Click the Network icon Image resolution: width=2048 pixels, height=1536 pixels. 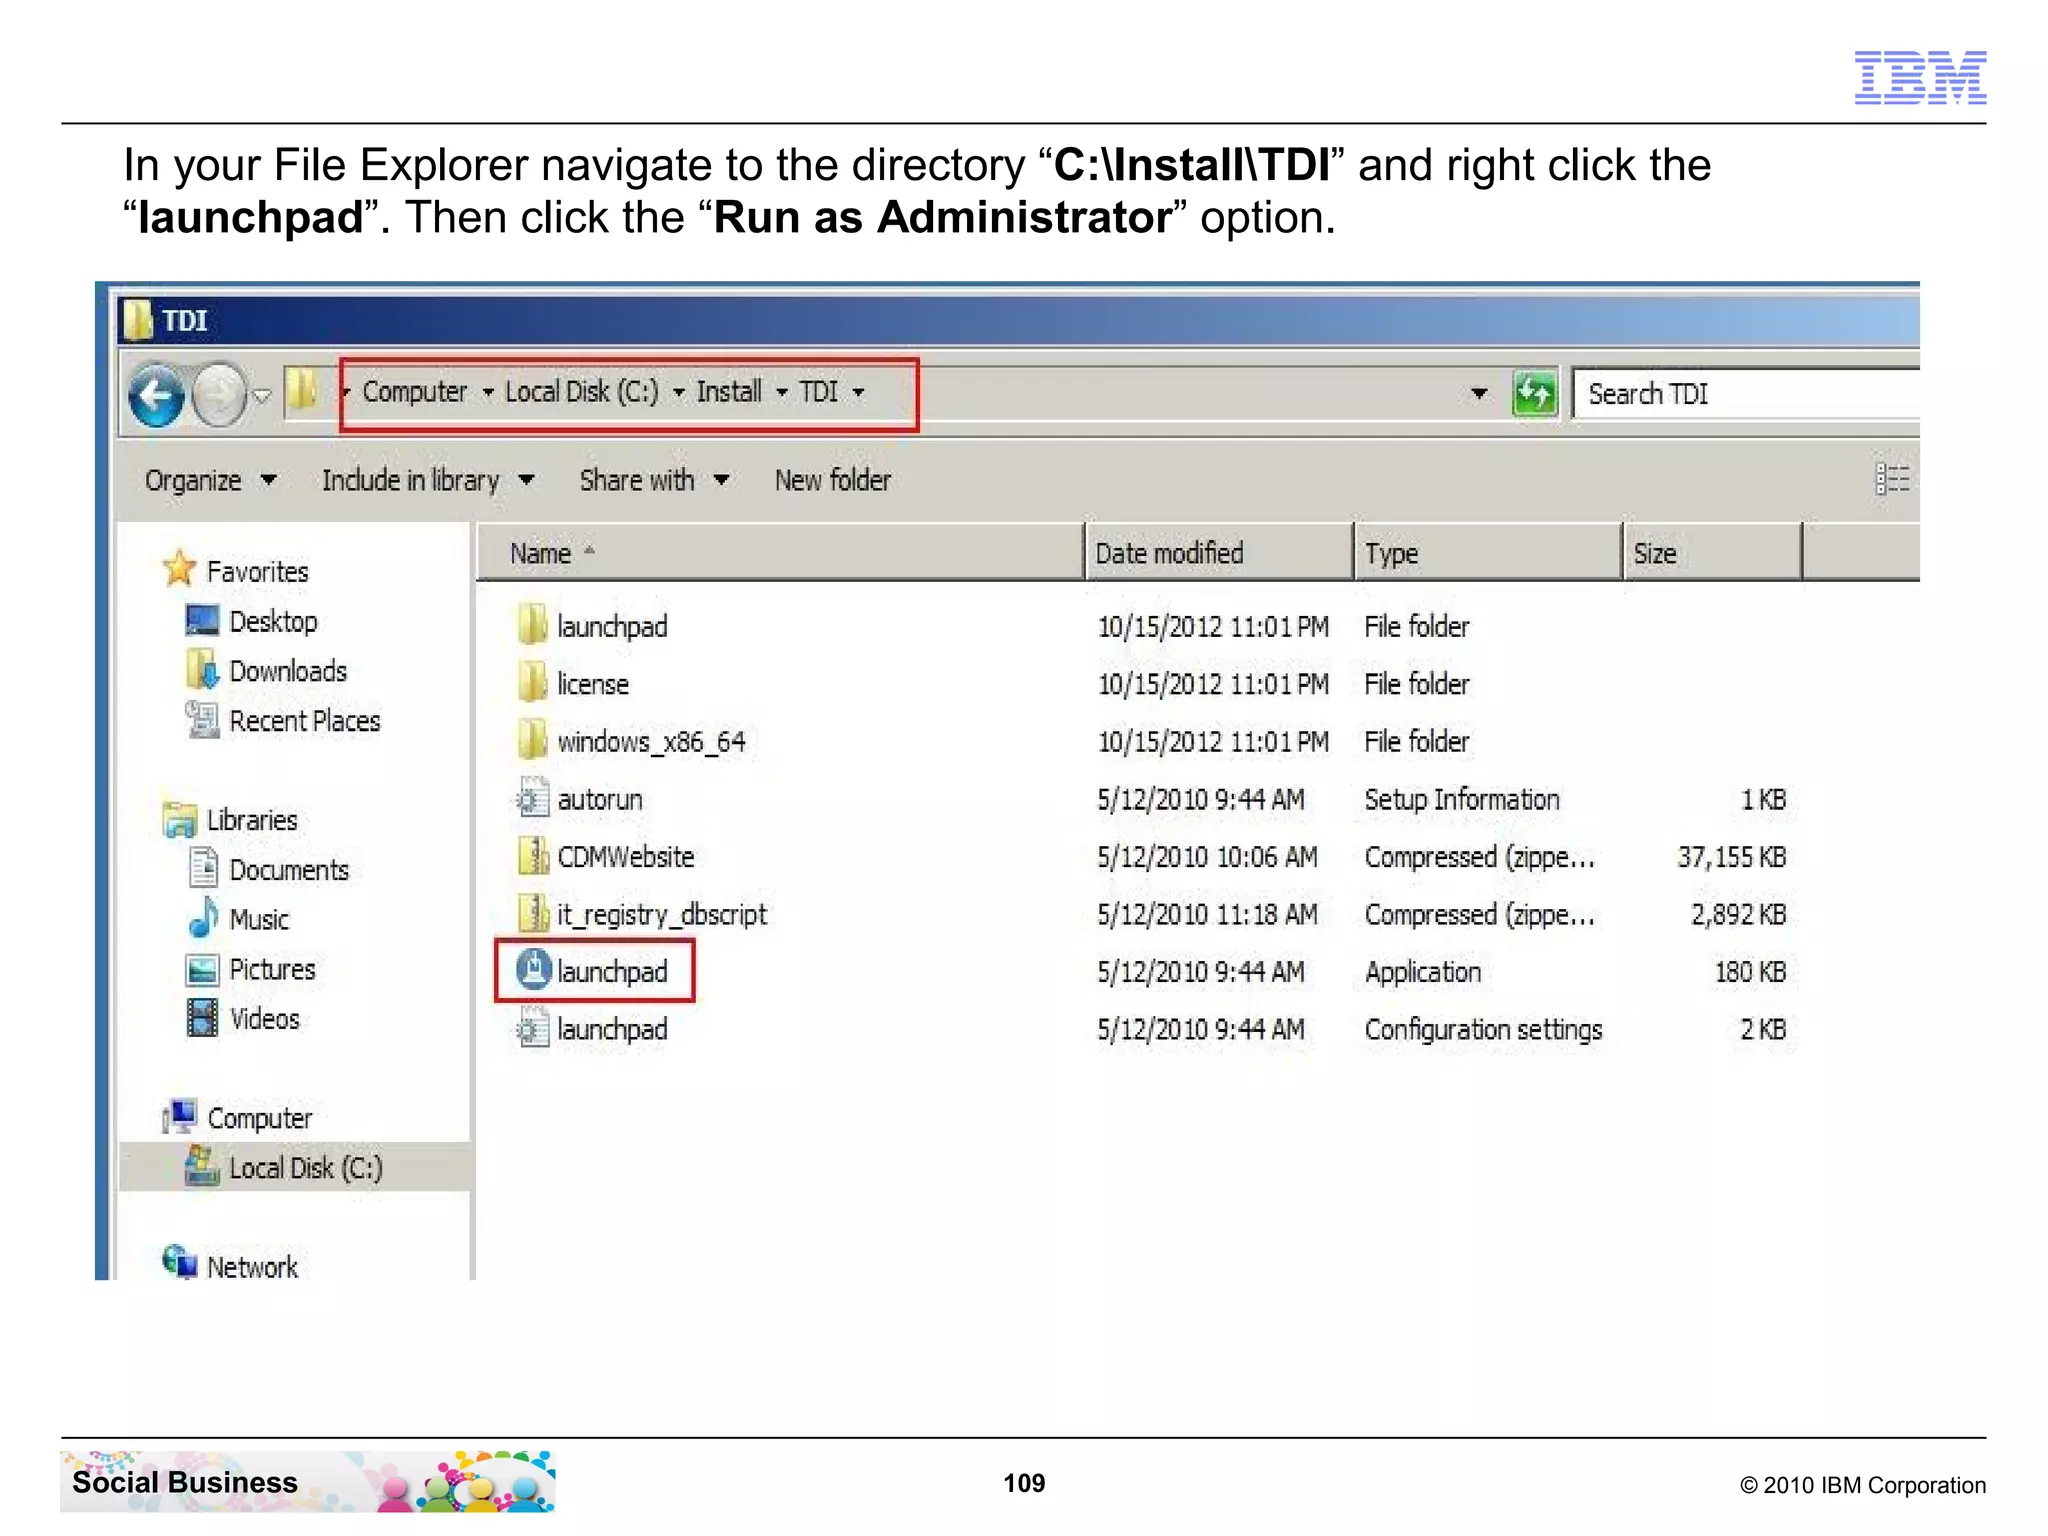click(180, 1262)
